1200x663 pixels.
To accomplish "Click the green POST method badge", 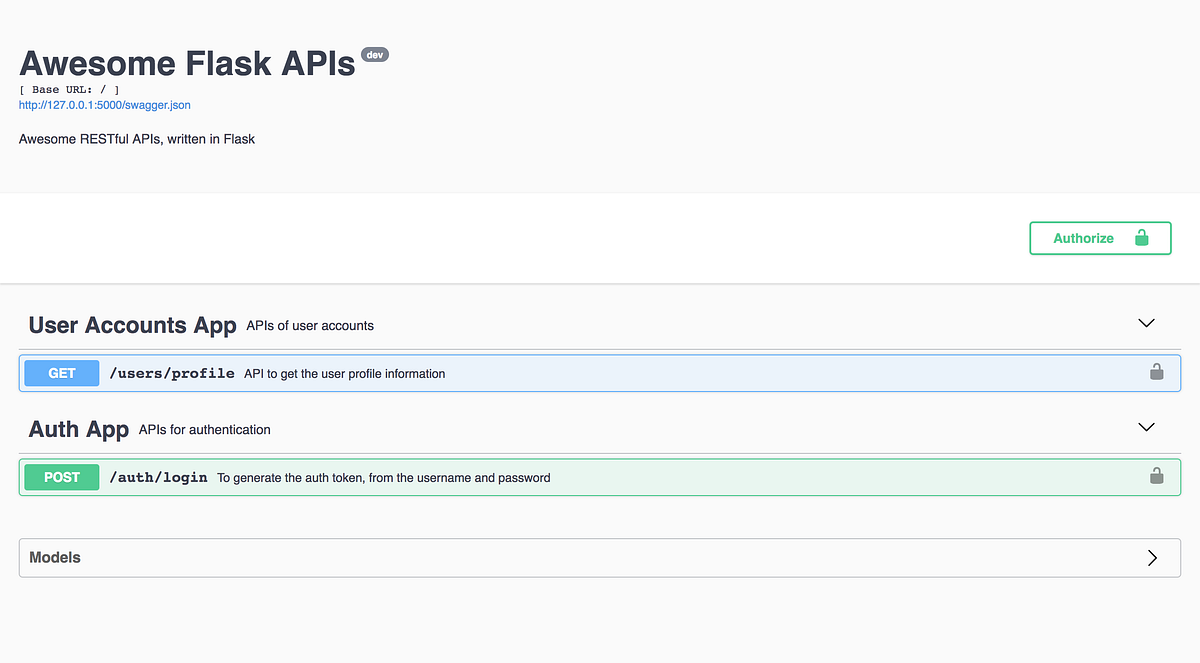I will pos(61,477).
